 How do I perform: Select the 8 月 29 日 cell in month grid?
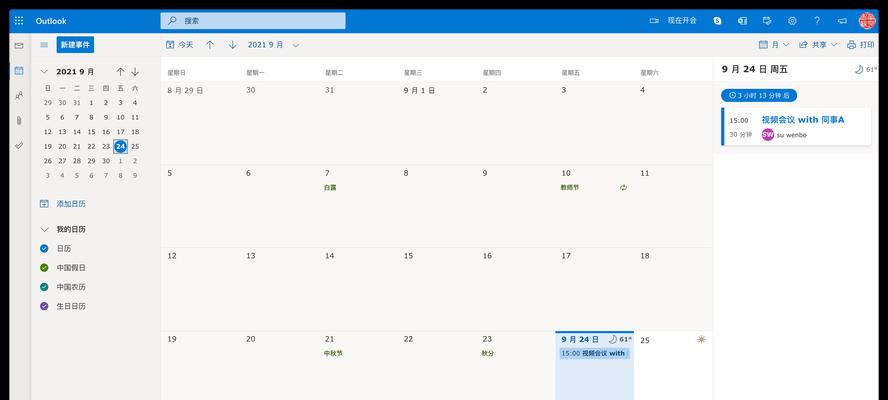(200, 124)
